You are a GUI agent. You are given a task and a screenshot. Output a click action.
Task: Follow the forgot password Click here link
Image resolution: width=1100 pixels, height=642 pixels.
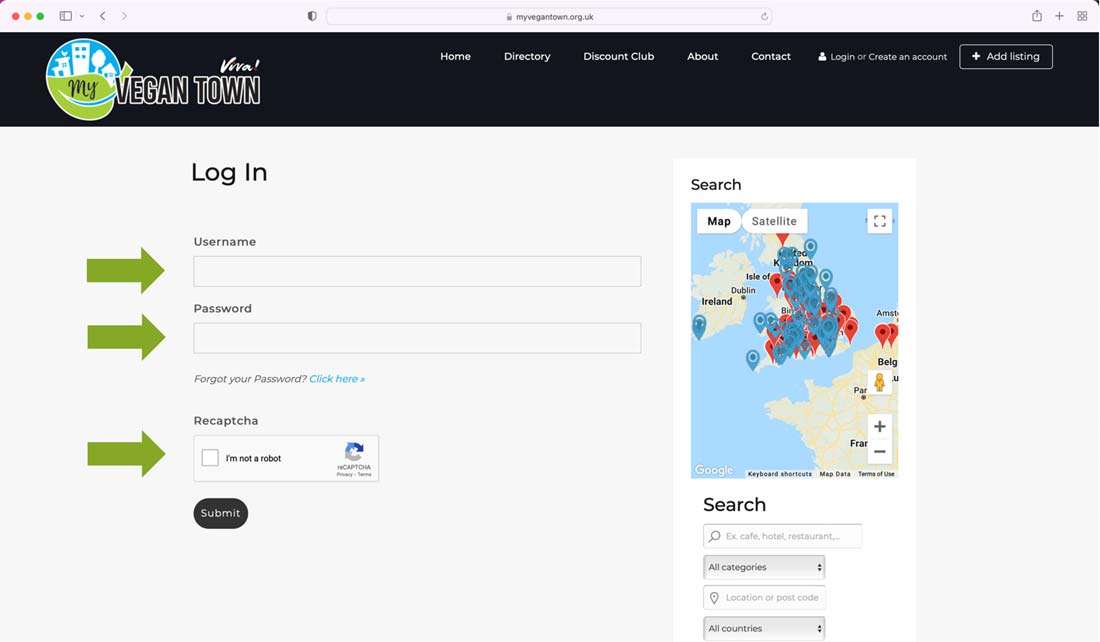pos(337,379)
